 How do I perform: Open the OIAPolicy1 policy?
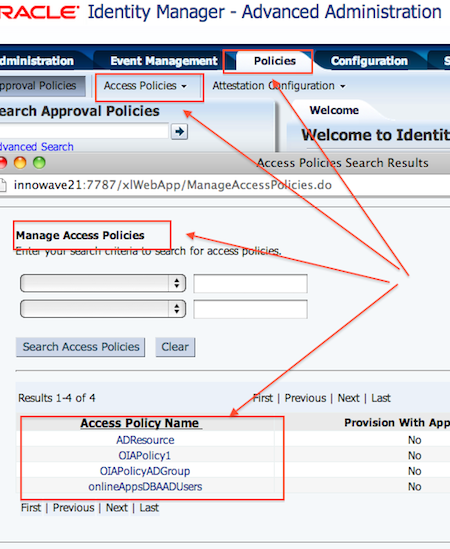145,456
